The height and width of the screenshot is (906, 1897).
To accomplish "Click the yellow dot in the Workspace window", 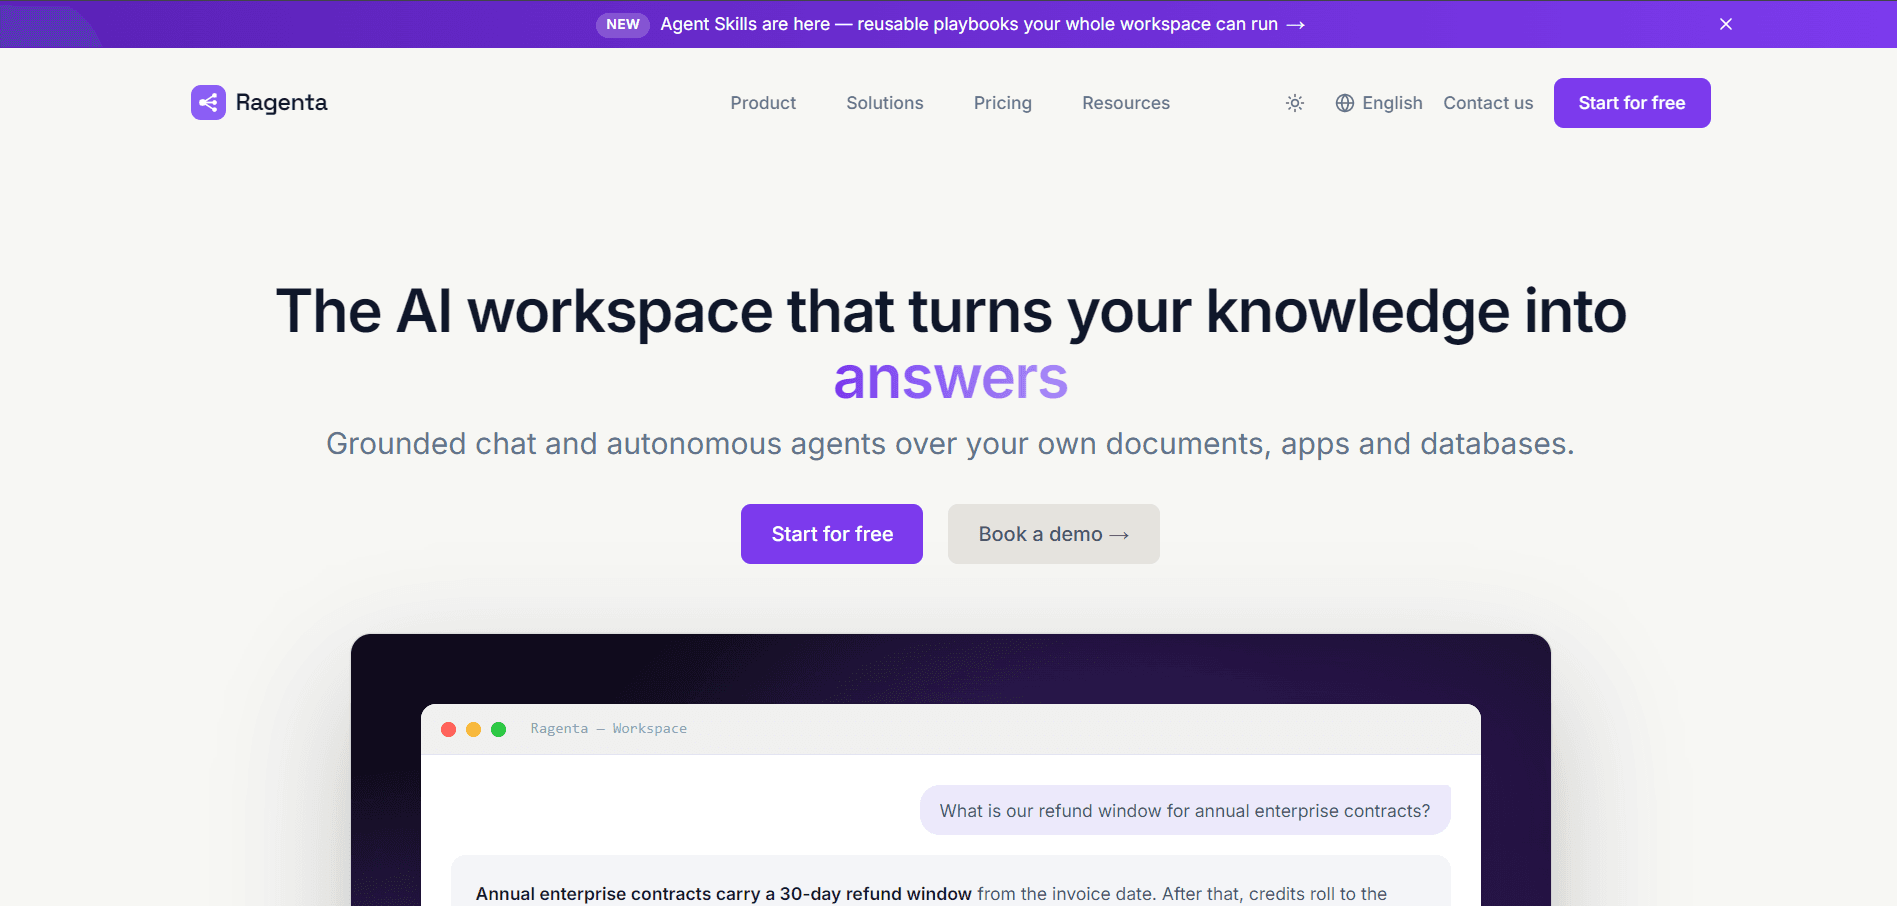I will [x=473, y=729].
